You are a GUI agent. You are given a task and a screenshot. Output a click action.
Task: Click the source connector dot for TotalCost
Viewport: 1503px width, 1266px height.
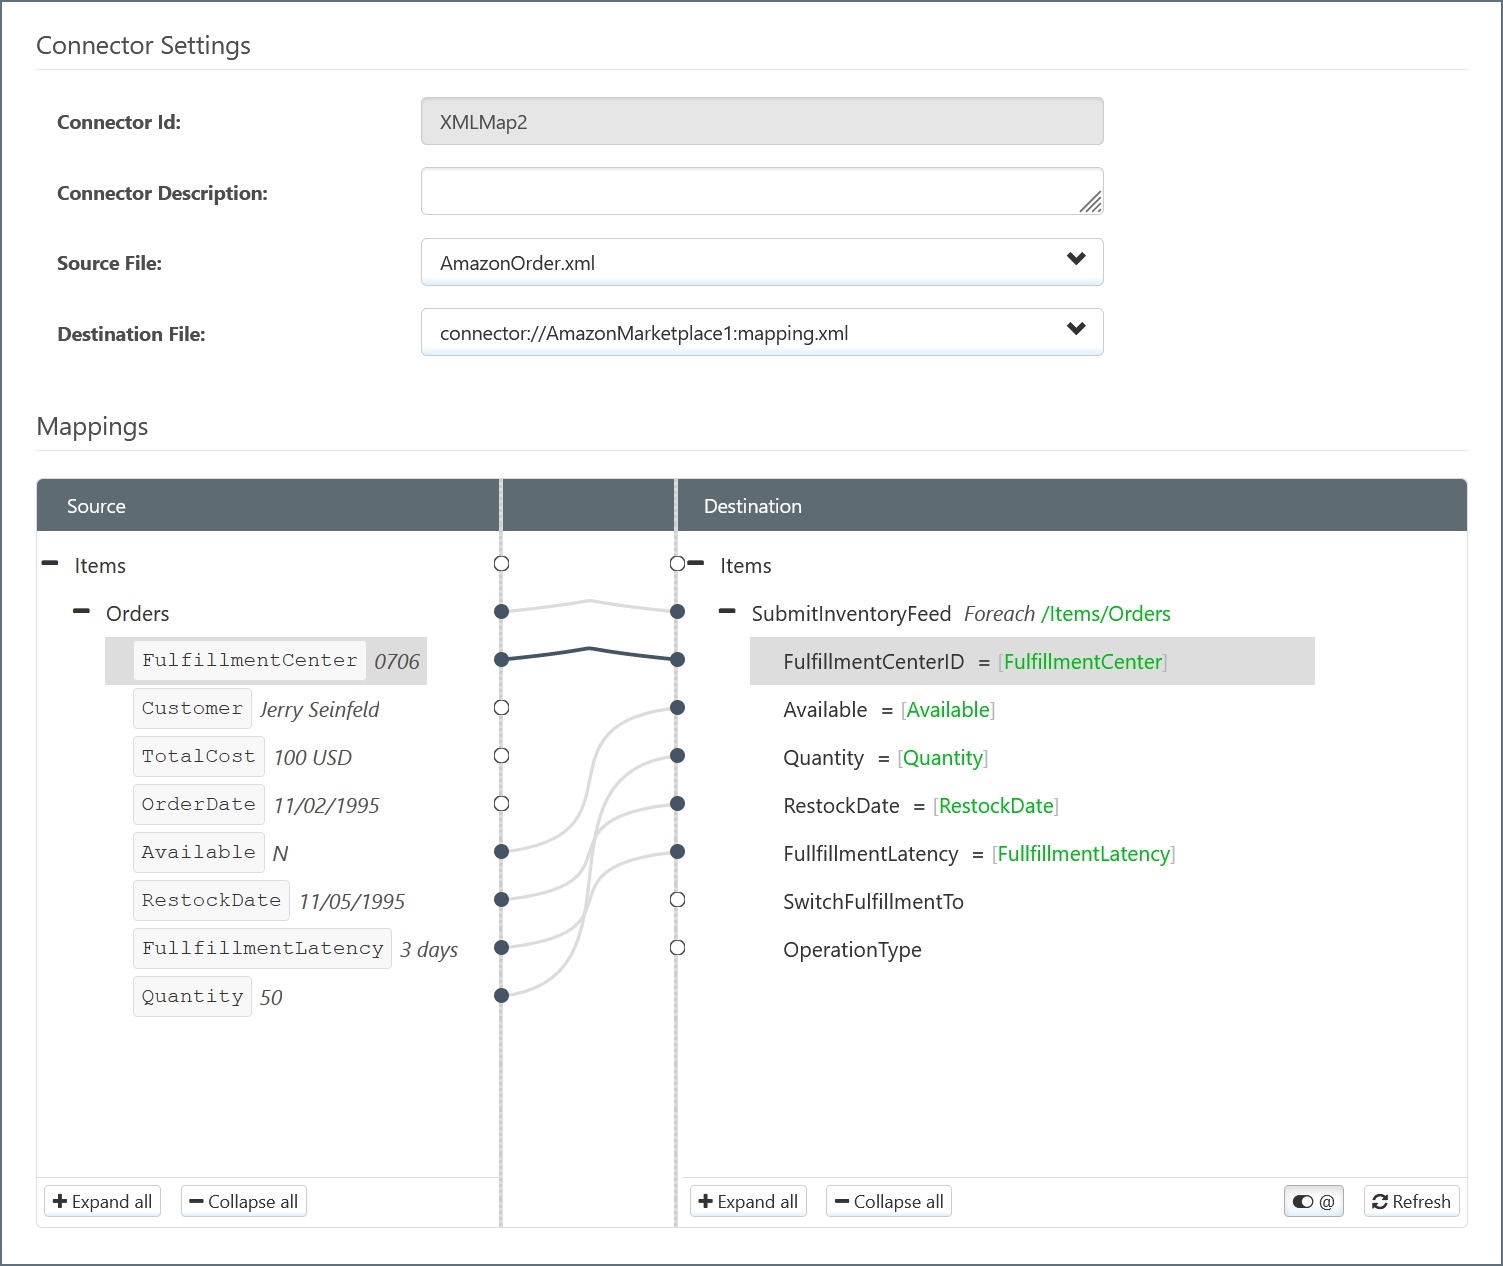coord(502,756)
